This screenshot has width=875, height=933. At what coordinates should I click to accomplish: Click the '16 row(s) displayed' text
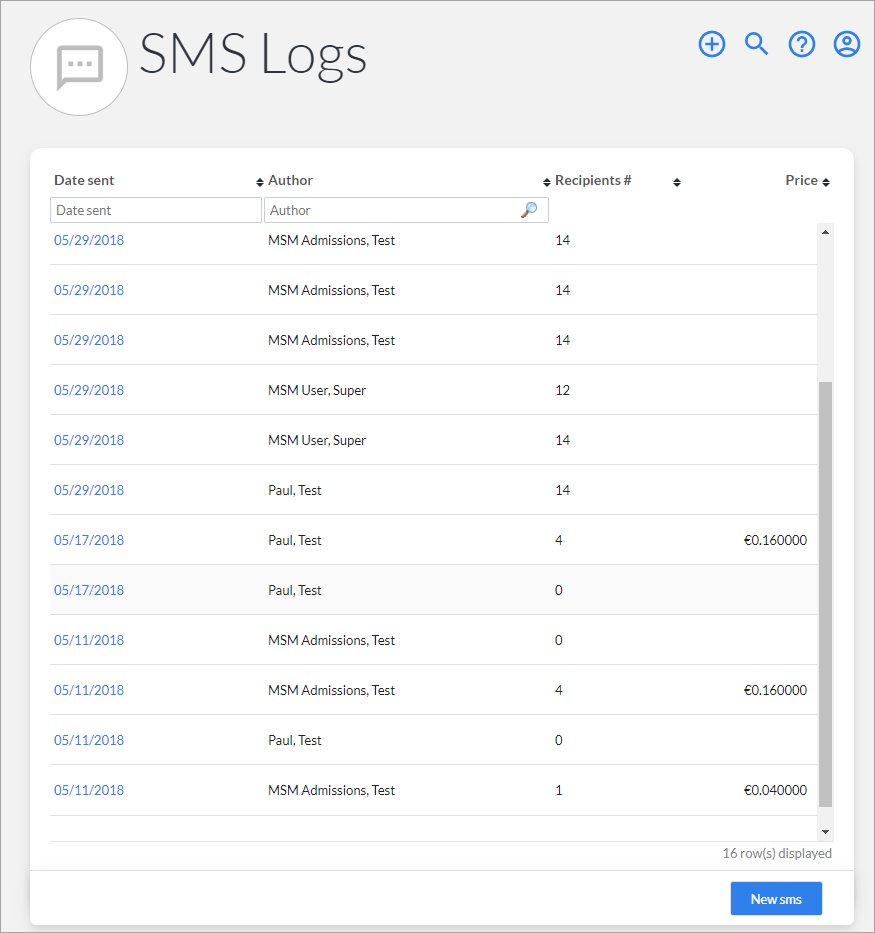coord(777,853)
